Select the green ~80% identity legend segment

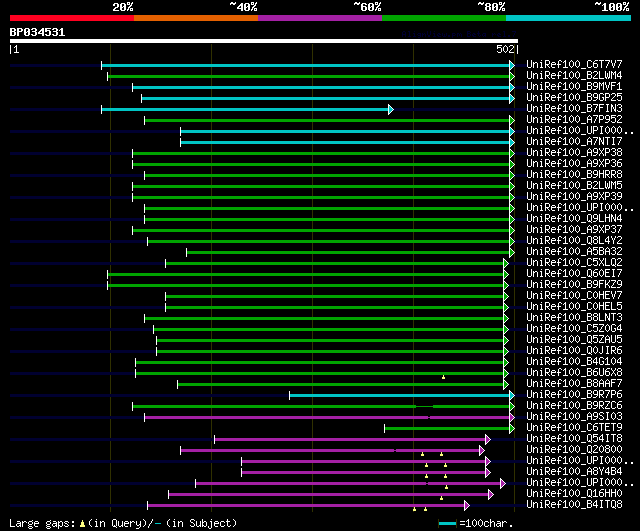click(x=444, y=18)
